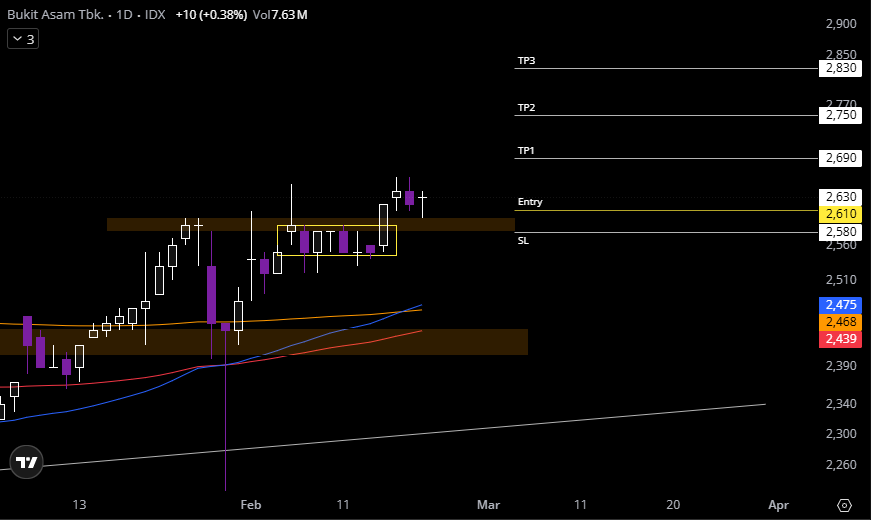
Task: Click the 2,390 price scale value
Action: click(x=840, y=366)
